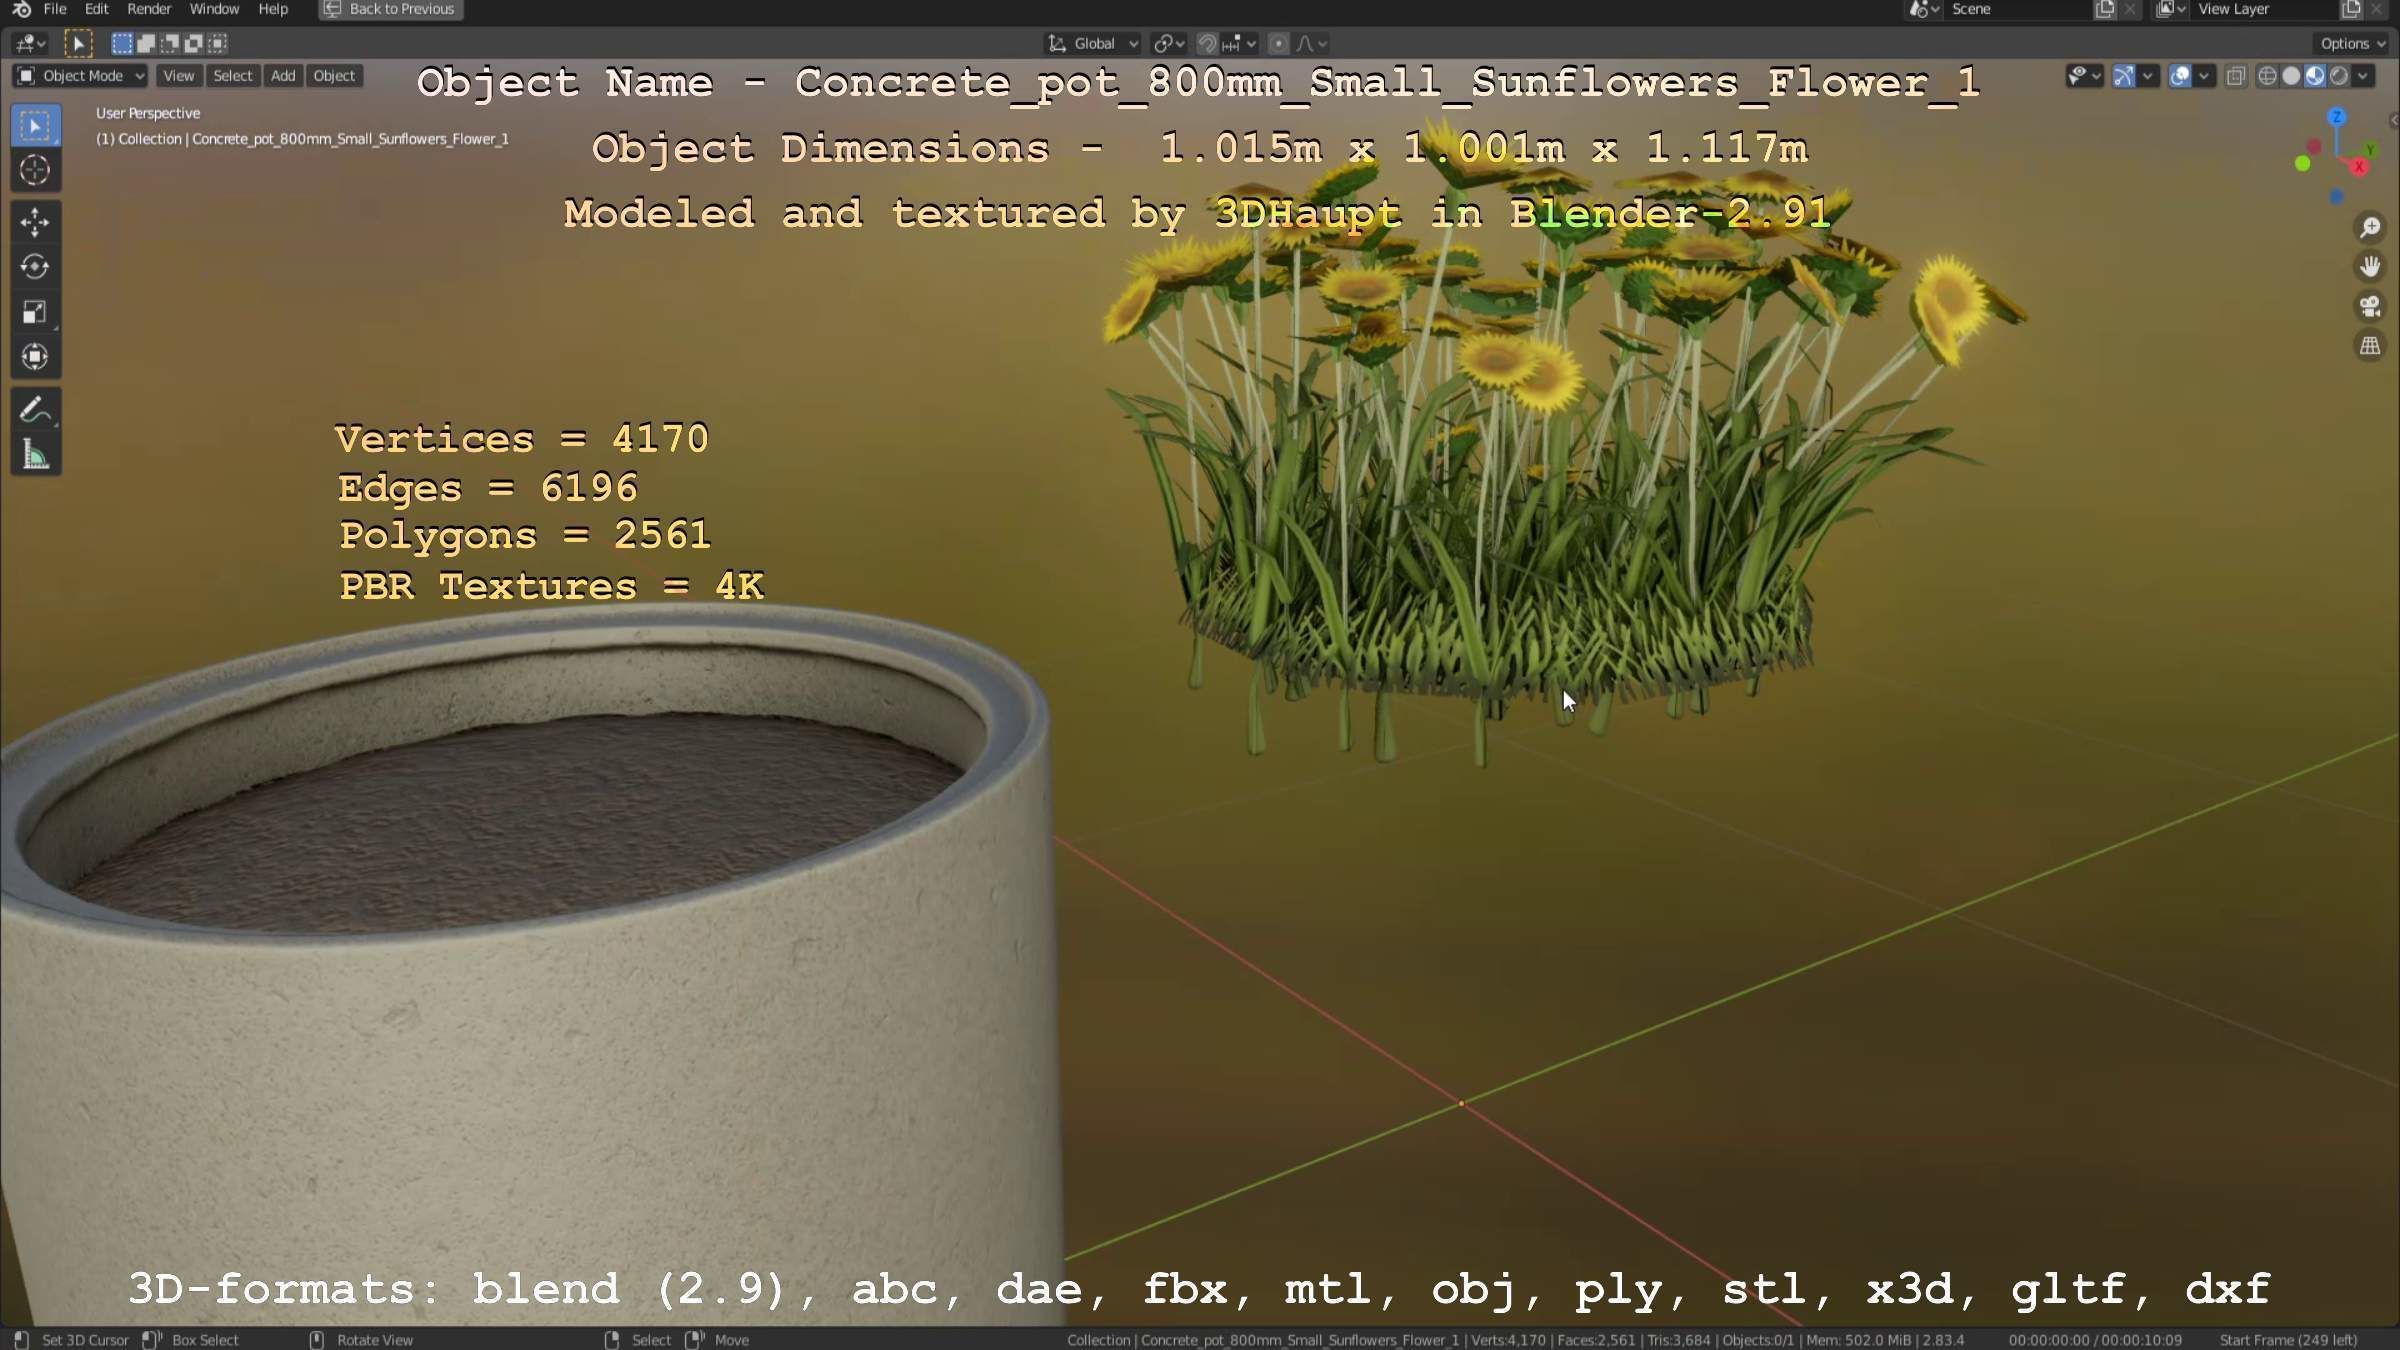Expand the shading settings dropdown arrow

[2363, 76]
